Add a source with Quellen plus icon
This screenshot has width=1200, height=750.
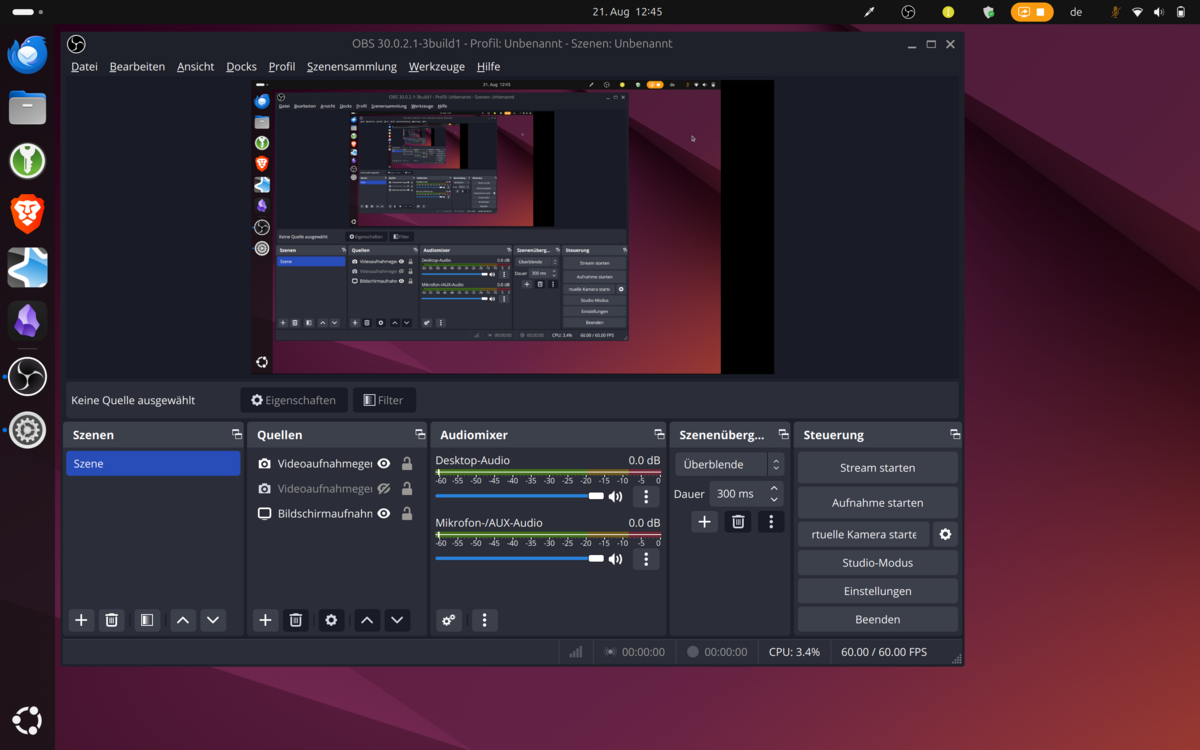click(x=265, y=620)
